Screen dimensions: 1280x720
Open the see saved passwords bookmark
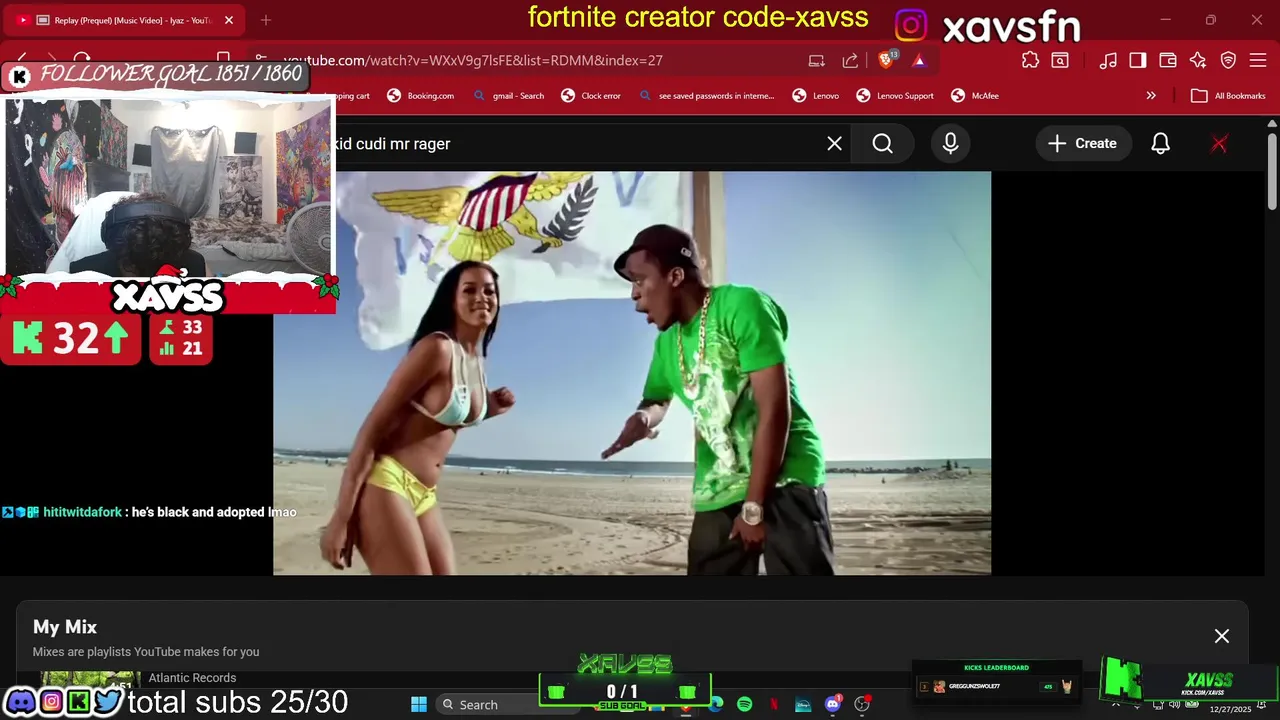click(706, 96)
